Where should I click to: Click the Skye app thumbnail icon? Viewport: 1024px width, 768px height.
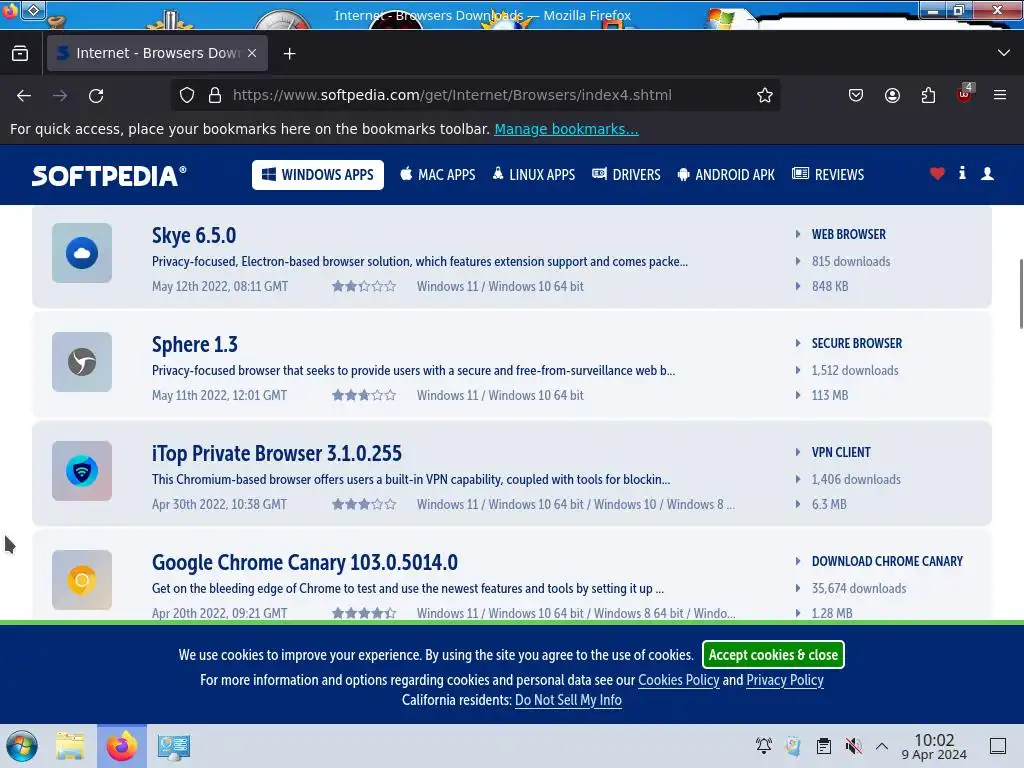(x=82, y=253)
